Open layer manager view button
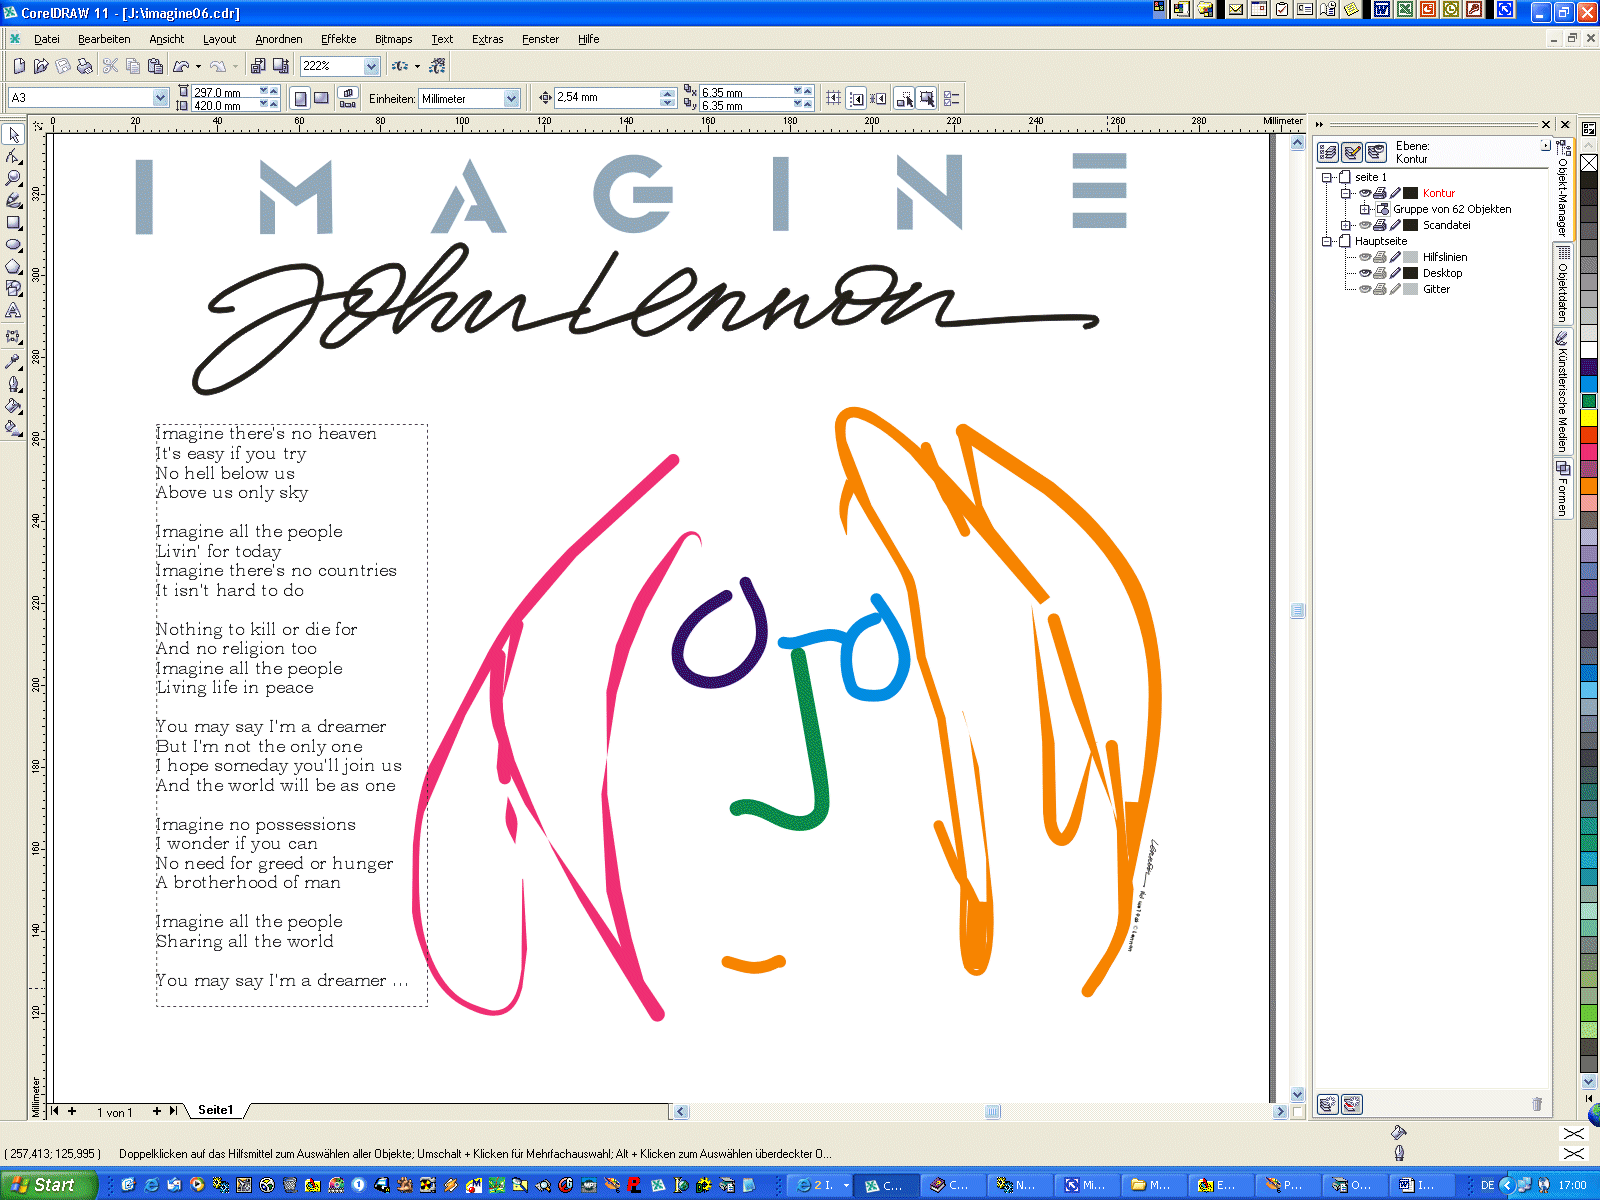The height and width of the screenshot is (1200, 1600). pos(1376,152)
